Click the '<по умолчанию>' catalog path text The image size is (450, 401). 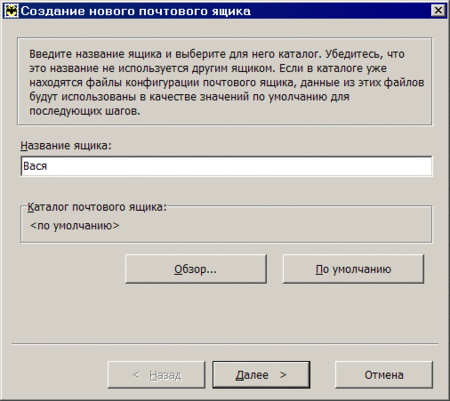tap(75, 226)
